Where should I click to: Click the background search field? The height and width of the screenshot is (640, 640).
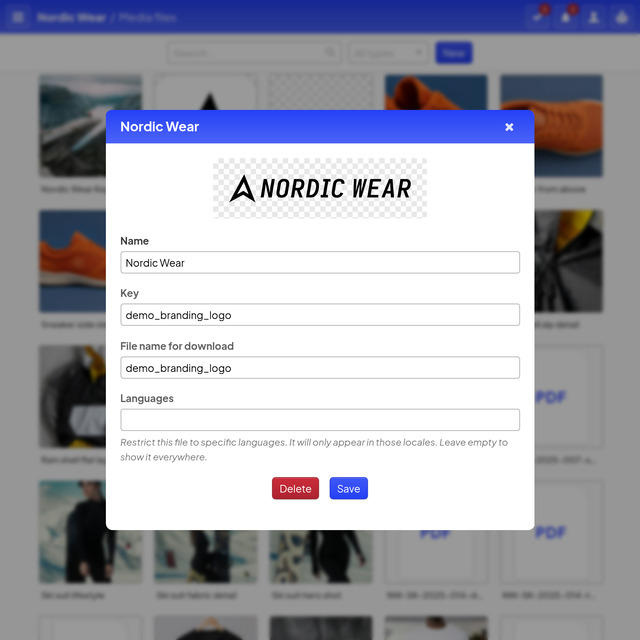pyautogui.click(x=254, y=53)
